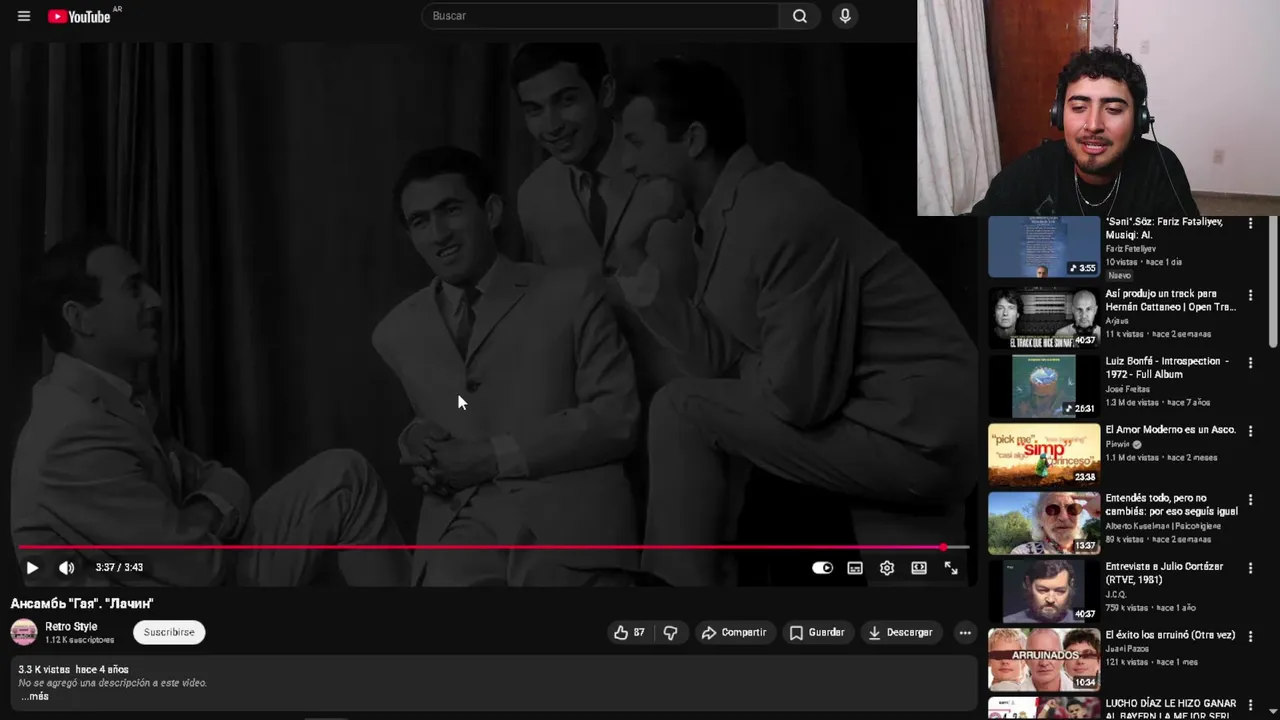Open player settings gear
This screenshot has height=720, width=1280.
coord(887,568)
